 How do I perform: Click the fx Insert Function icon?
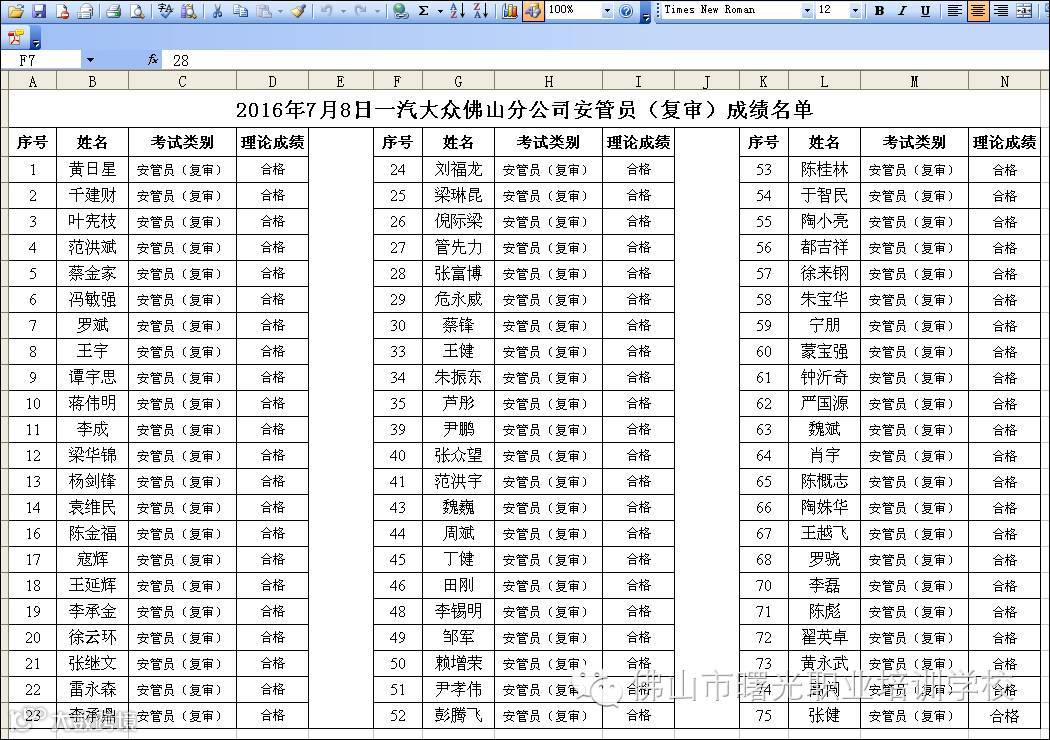tap(153, 60)
